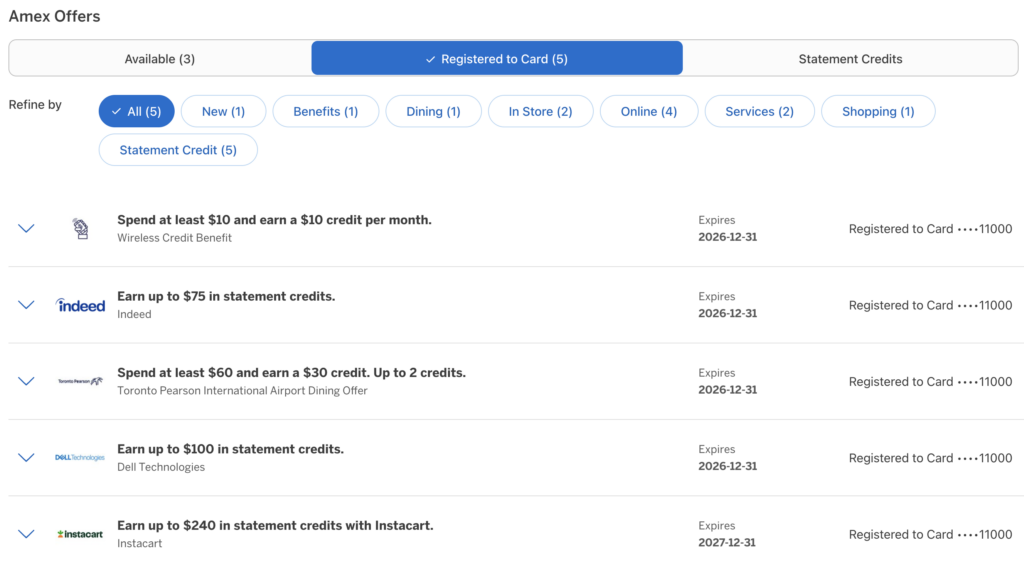The height and width of the screenshot is (568, 1024).
Task: Filter offers by In Store (2)
Action: pyautogui.click(x=541, y=112)
